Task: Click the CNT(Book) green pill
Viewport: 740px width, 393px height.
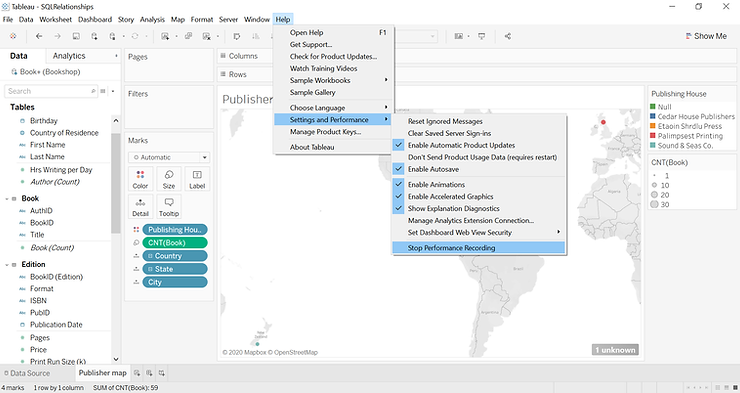Action: pos(175,242)
